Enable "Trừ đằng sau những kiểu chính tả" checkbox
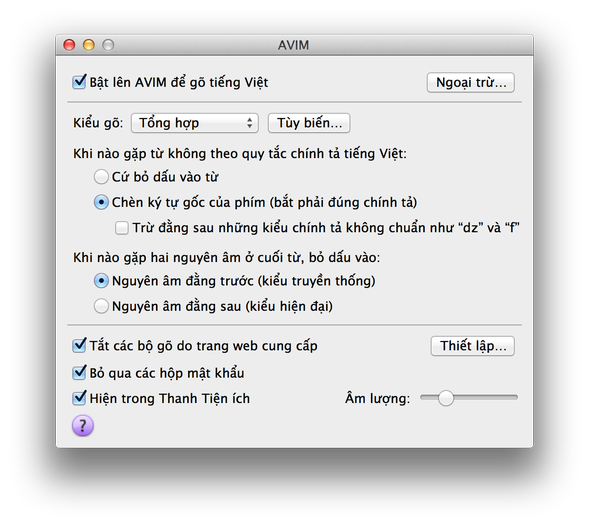This screenshot has height=525, width=589. [122, 228]
